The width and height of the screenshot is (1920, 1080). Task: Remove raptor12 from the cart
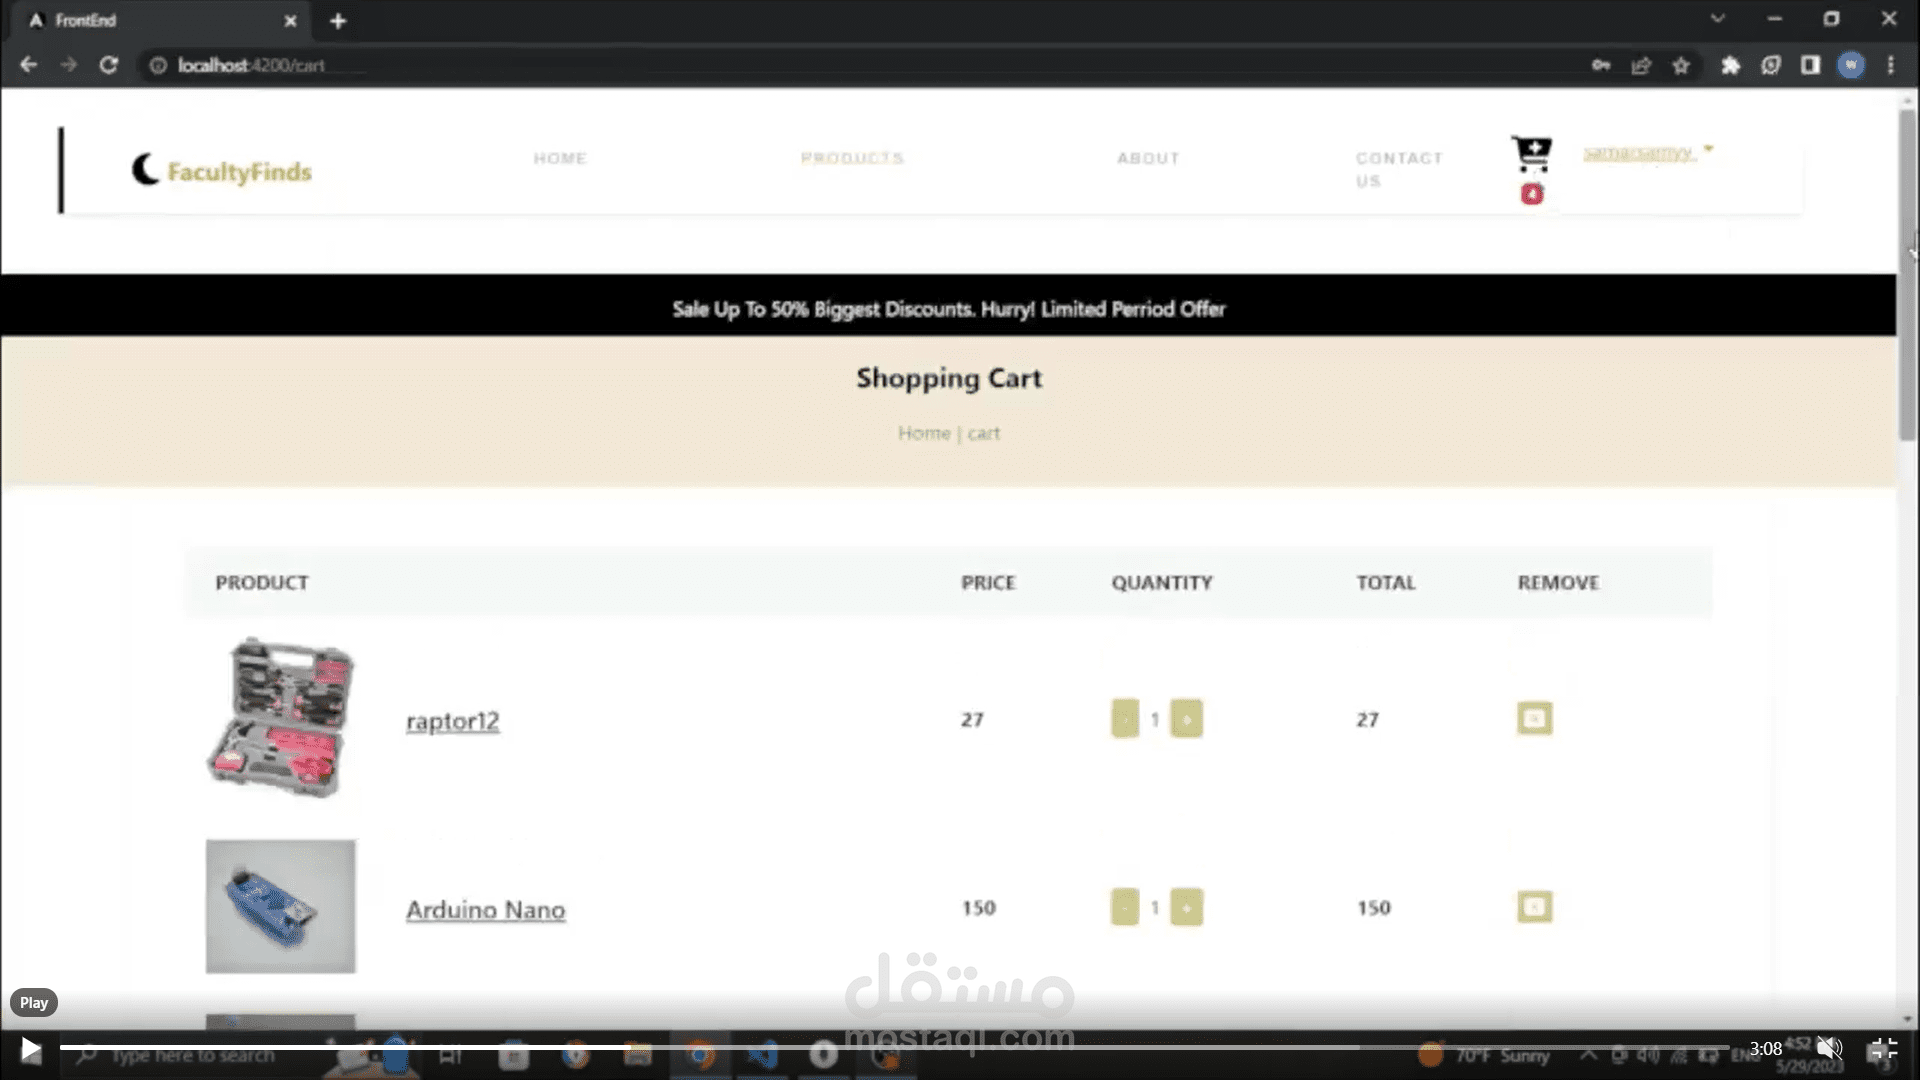(1534, 718)
